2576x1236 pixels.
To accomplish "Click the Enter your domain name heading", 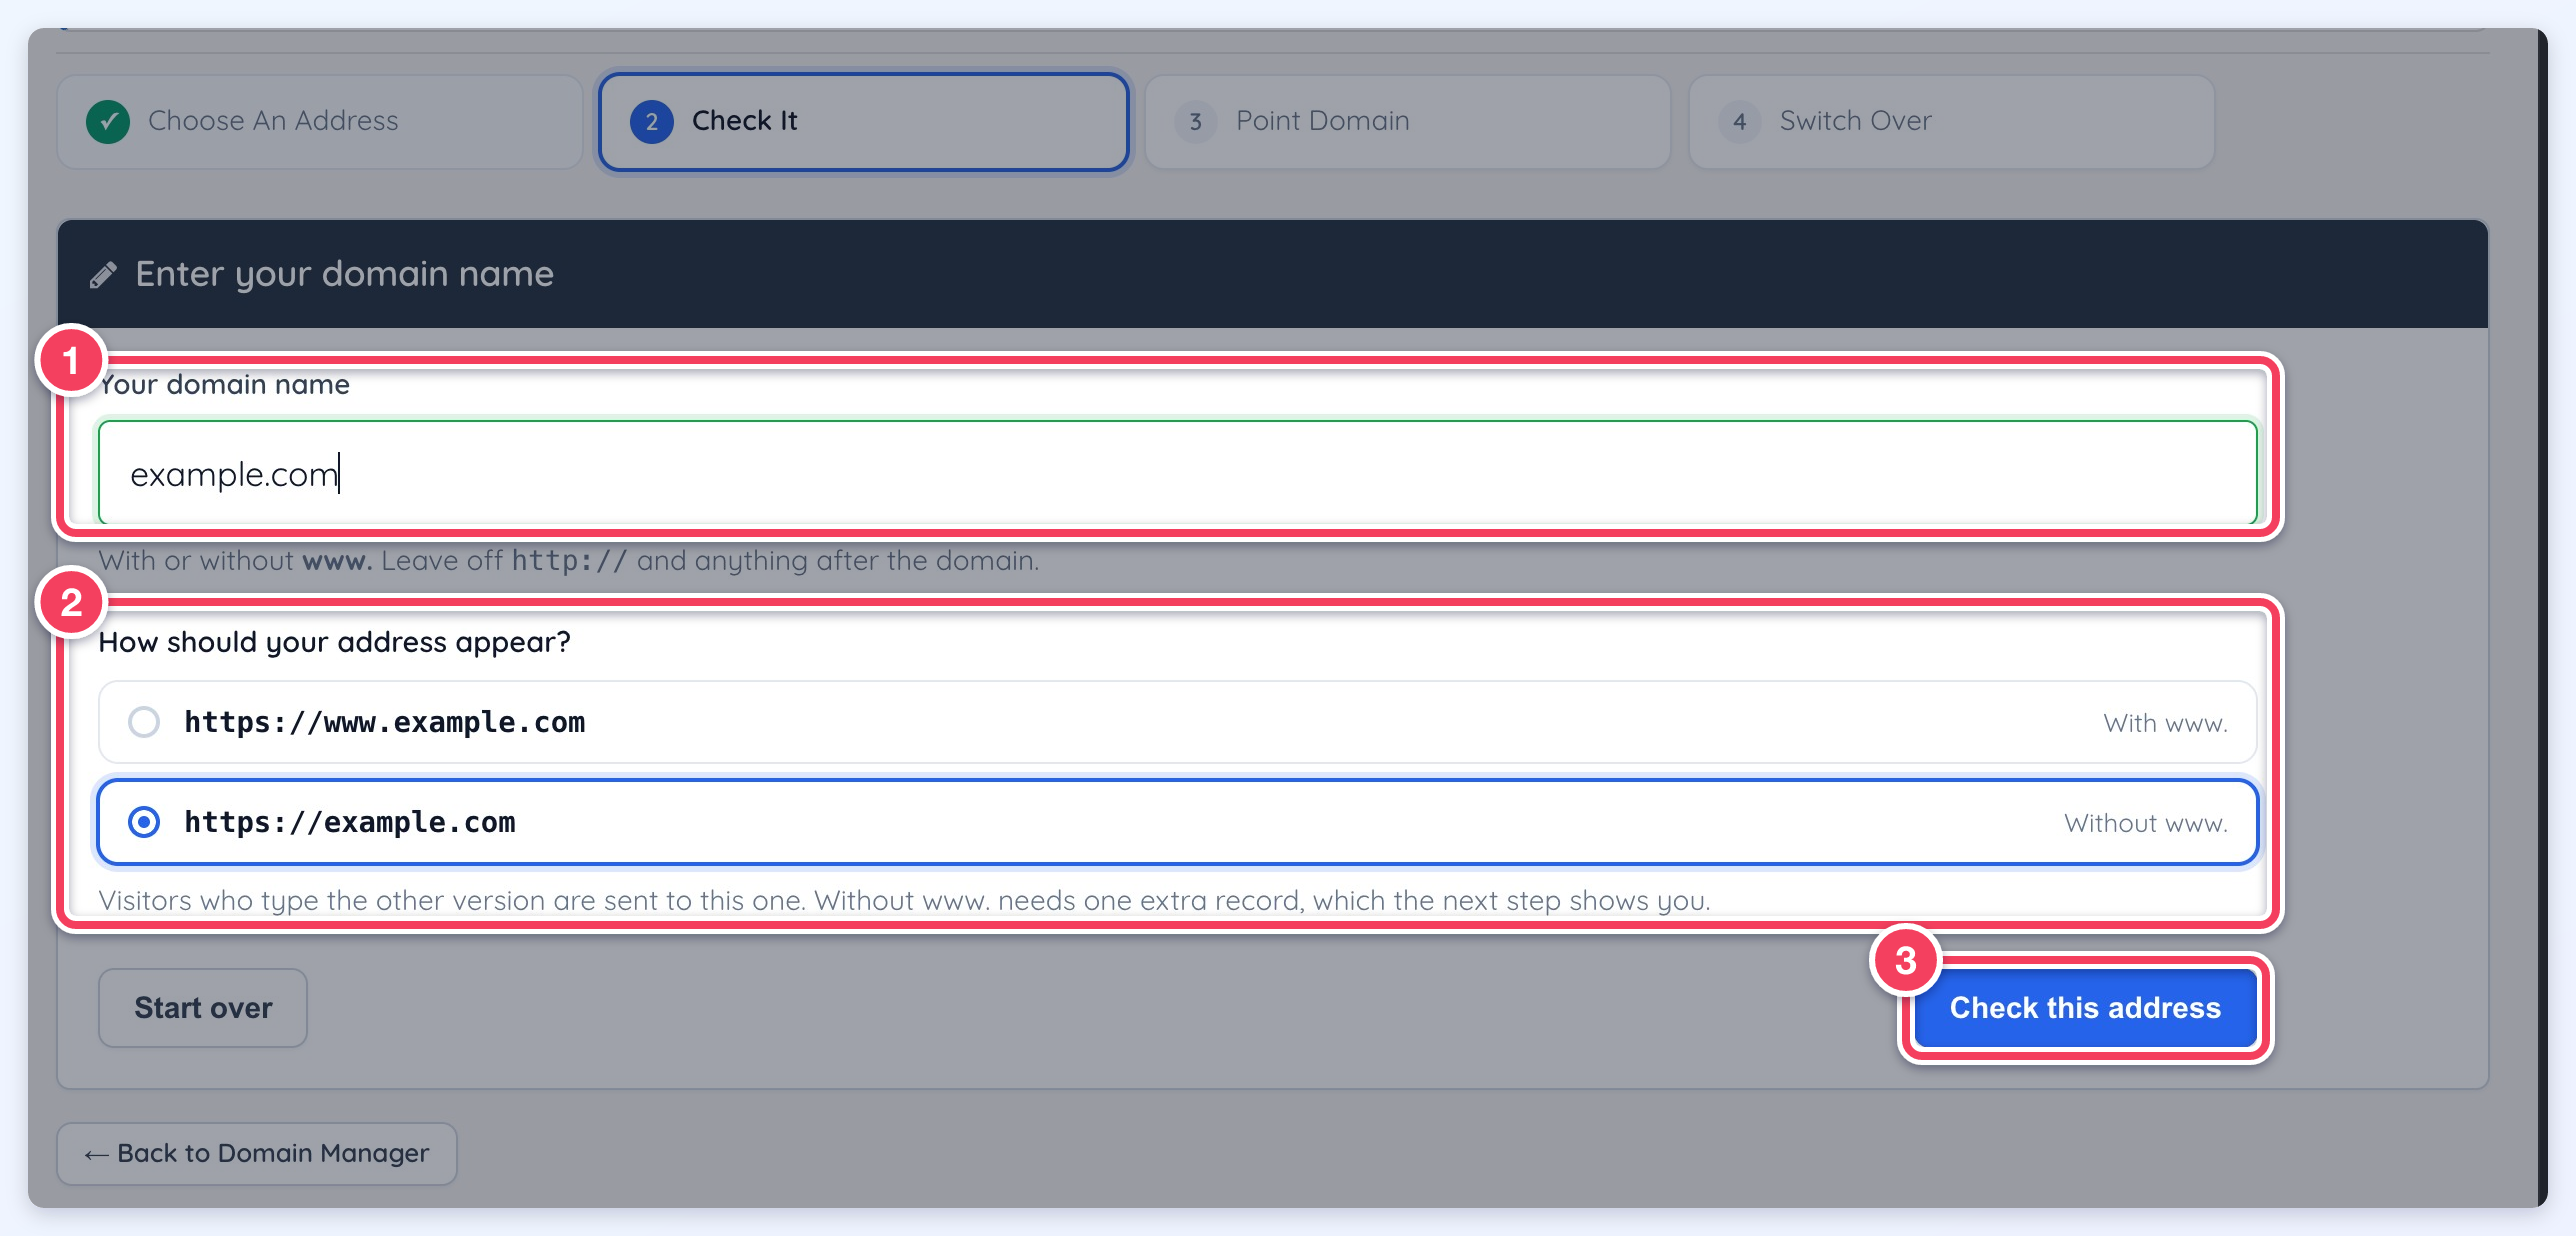I will point(344,274).
